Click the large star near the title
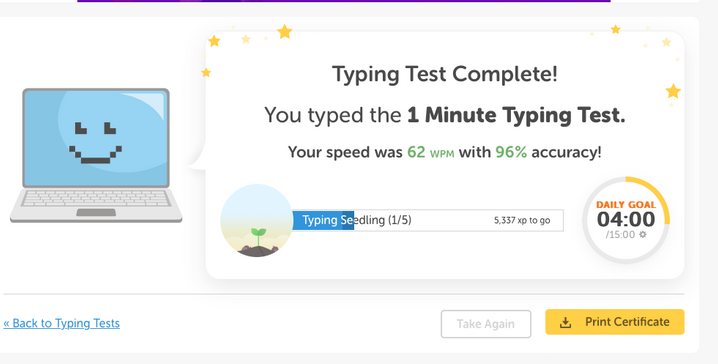 285,32
